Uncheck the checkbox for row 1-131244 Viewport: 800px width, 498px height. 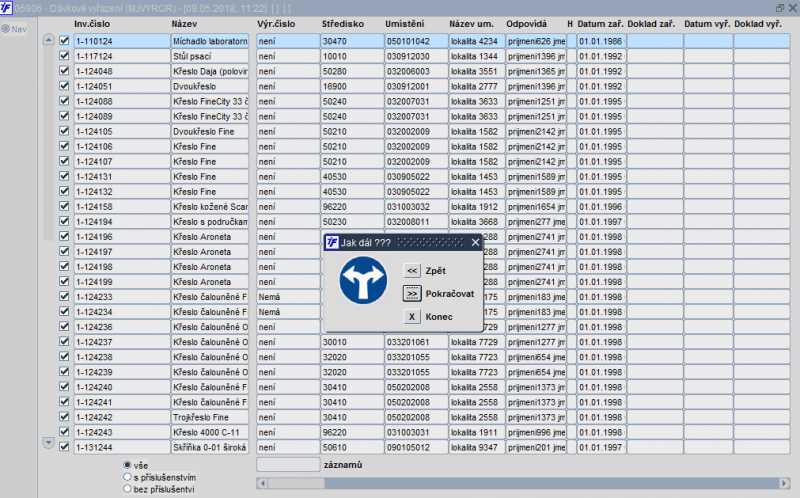[x=64, y=447]
